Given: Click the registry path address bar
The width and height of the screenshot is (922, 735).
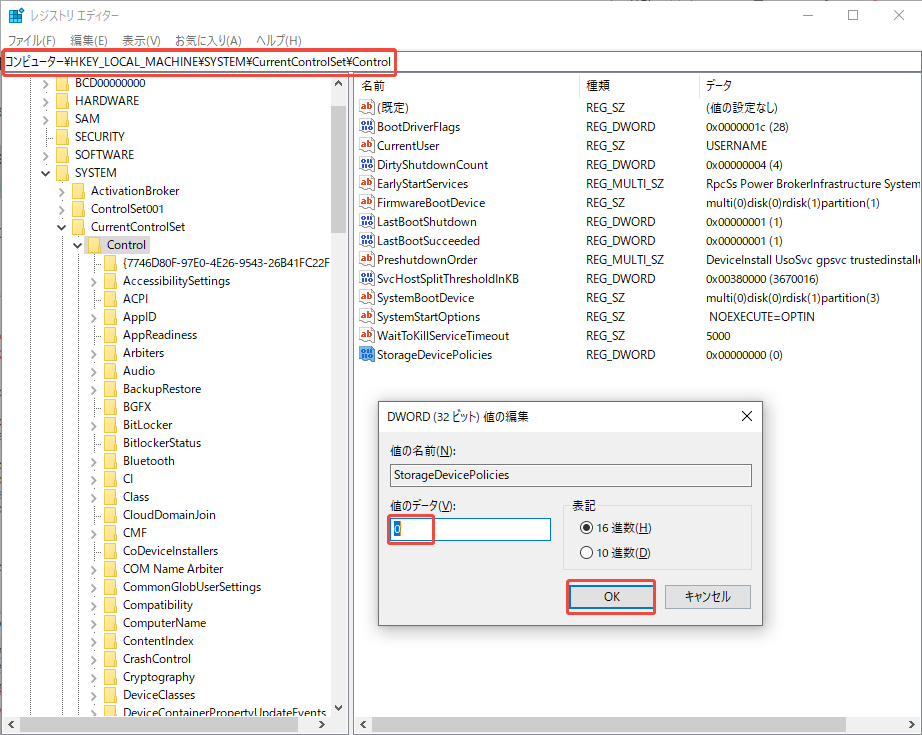Looking at the screenshot, I should [x=461, y=62].
